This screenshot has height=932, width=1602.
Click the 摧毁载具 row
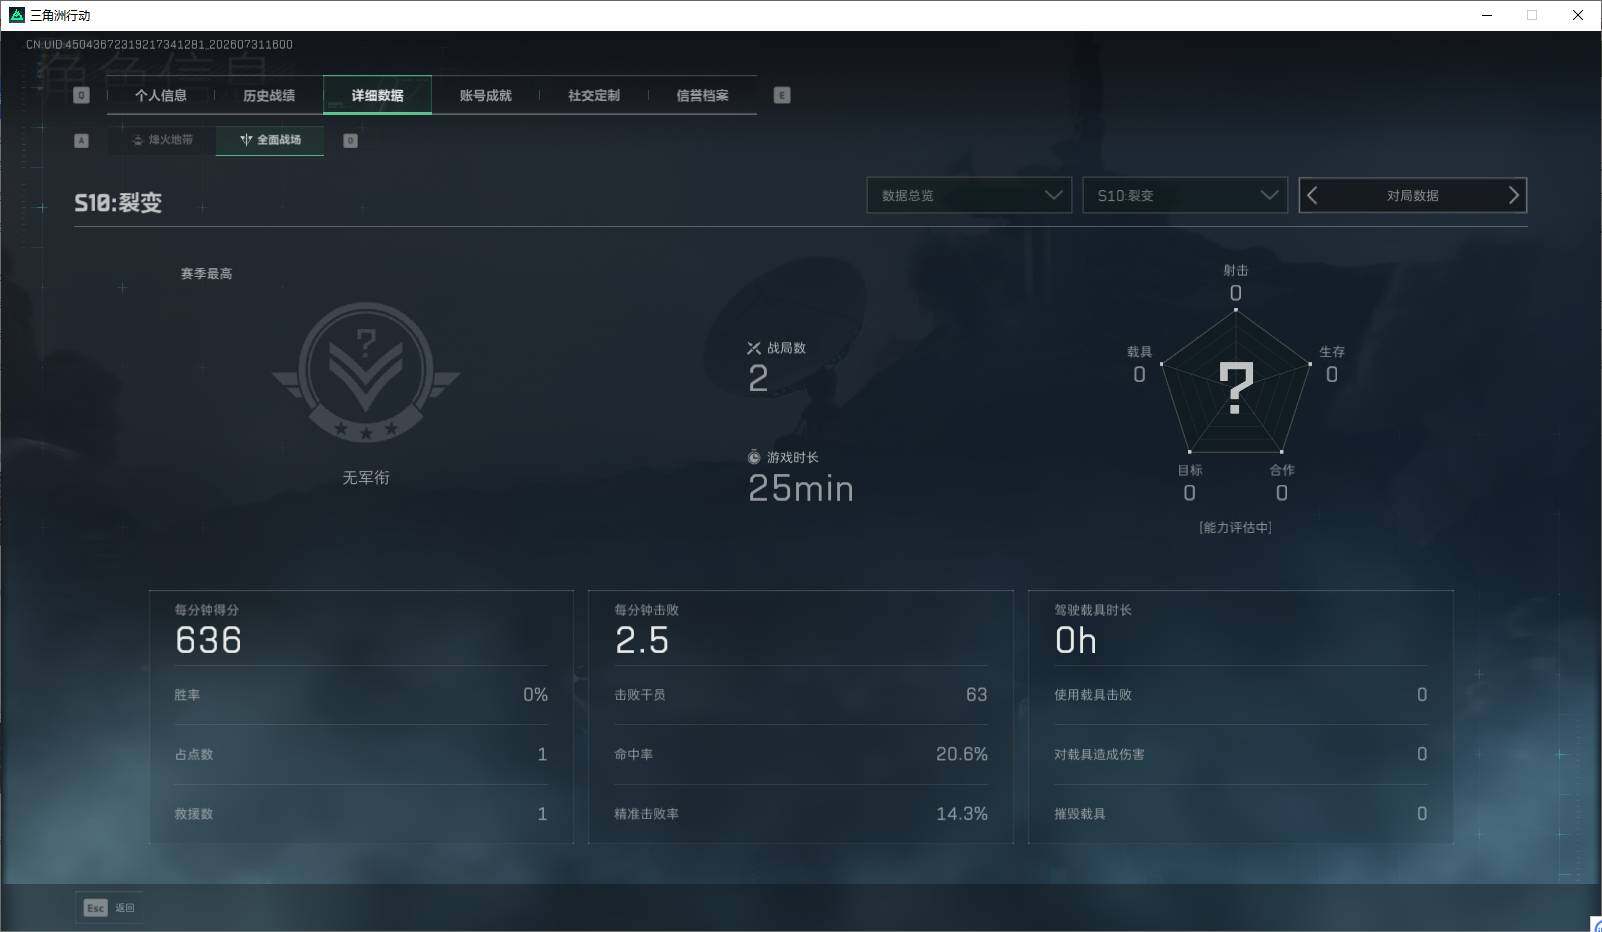pos(1241,814)
